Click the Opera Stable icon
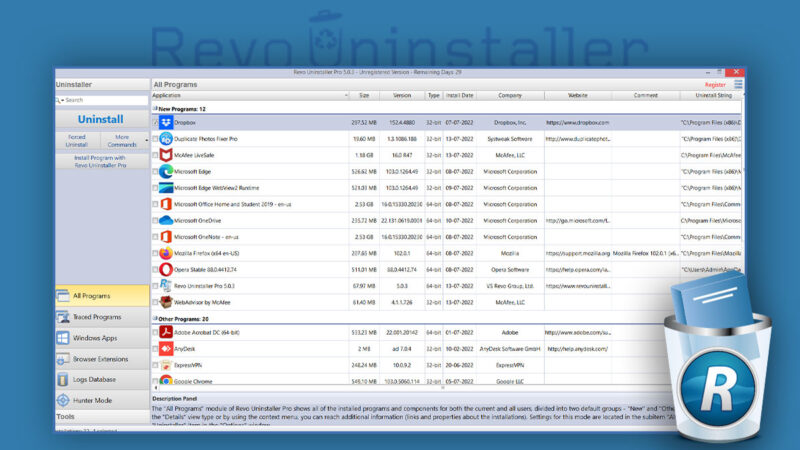Image resolution: width=800 pixels, height=450 pixels. pyautogui.click(x=166, y=269)
